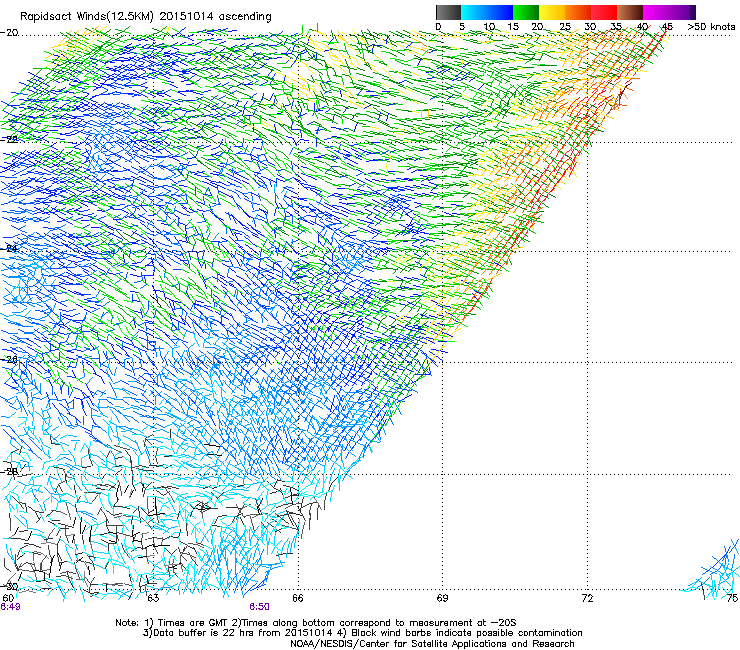Click the legend value '15'
The width and height of the screenshot is (740, 650).
click(513, 26)
